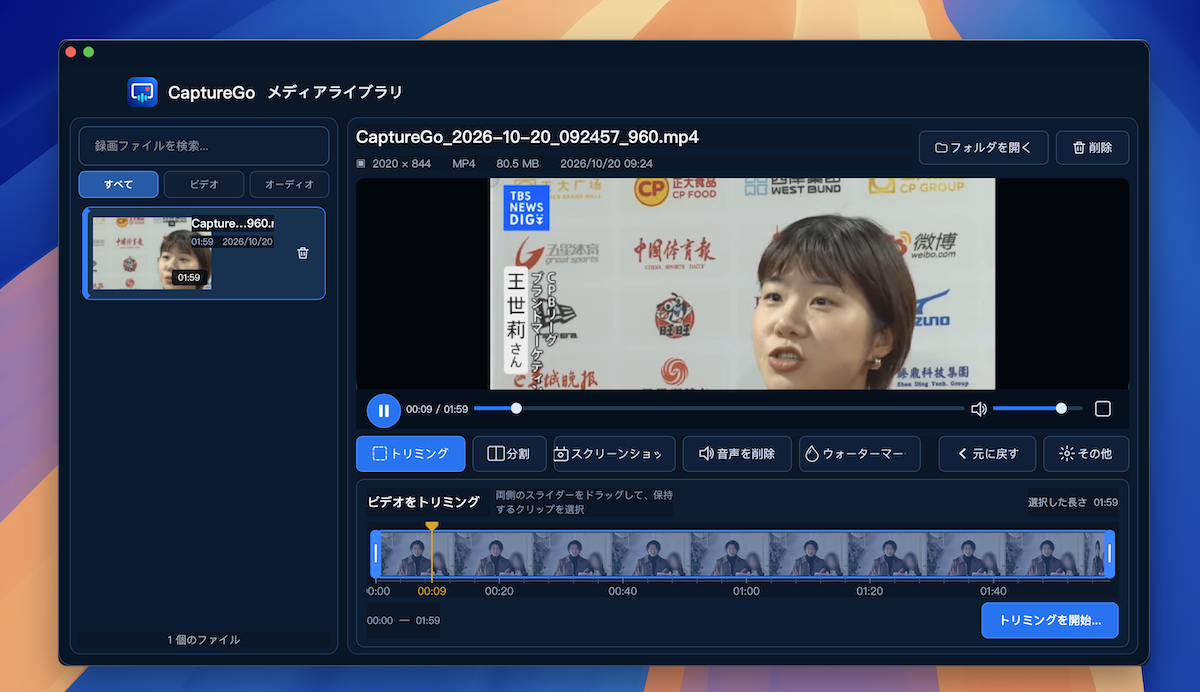Image resolution: width=1200 pixels, height=692 pixels.
Task: Click the left trim handle on the timeline
Action: 376,554
